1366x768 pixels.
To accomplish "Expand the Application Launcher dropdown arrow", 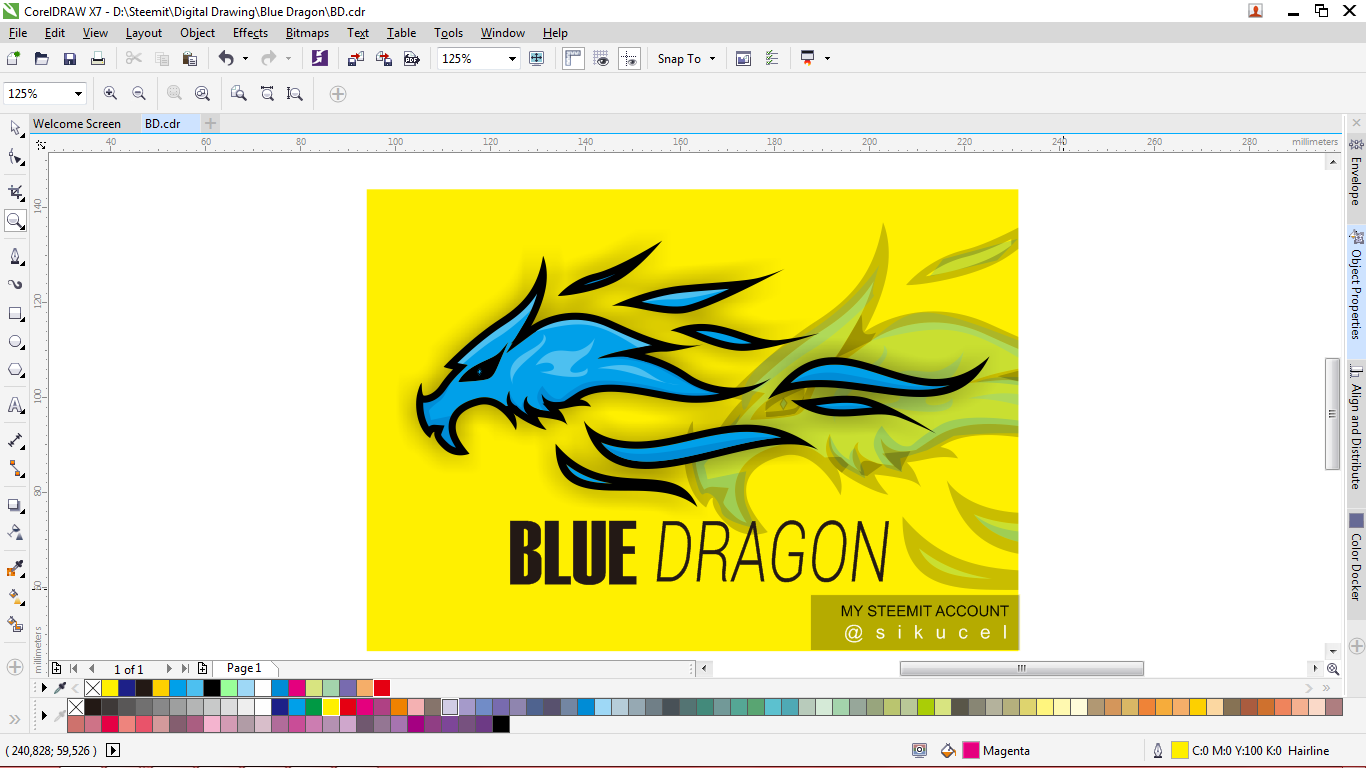I will [x=828, y=59].
